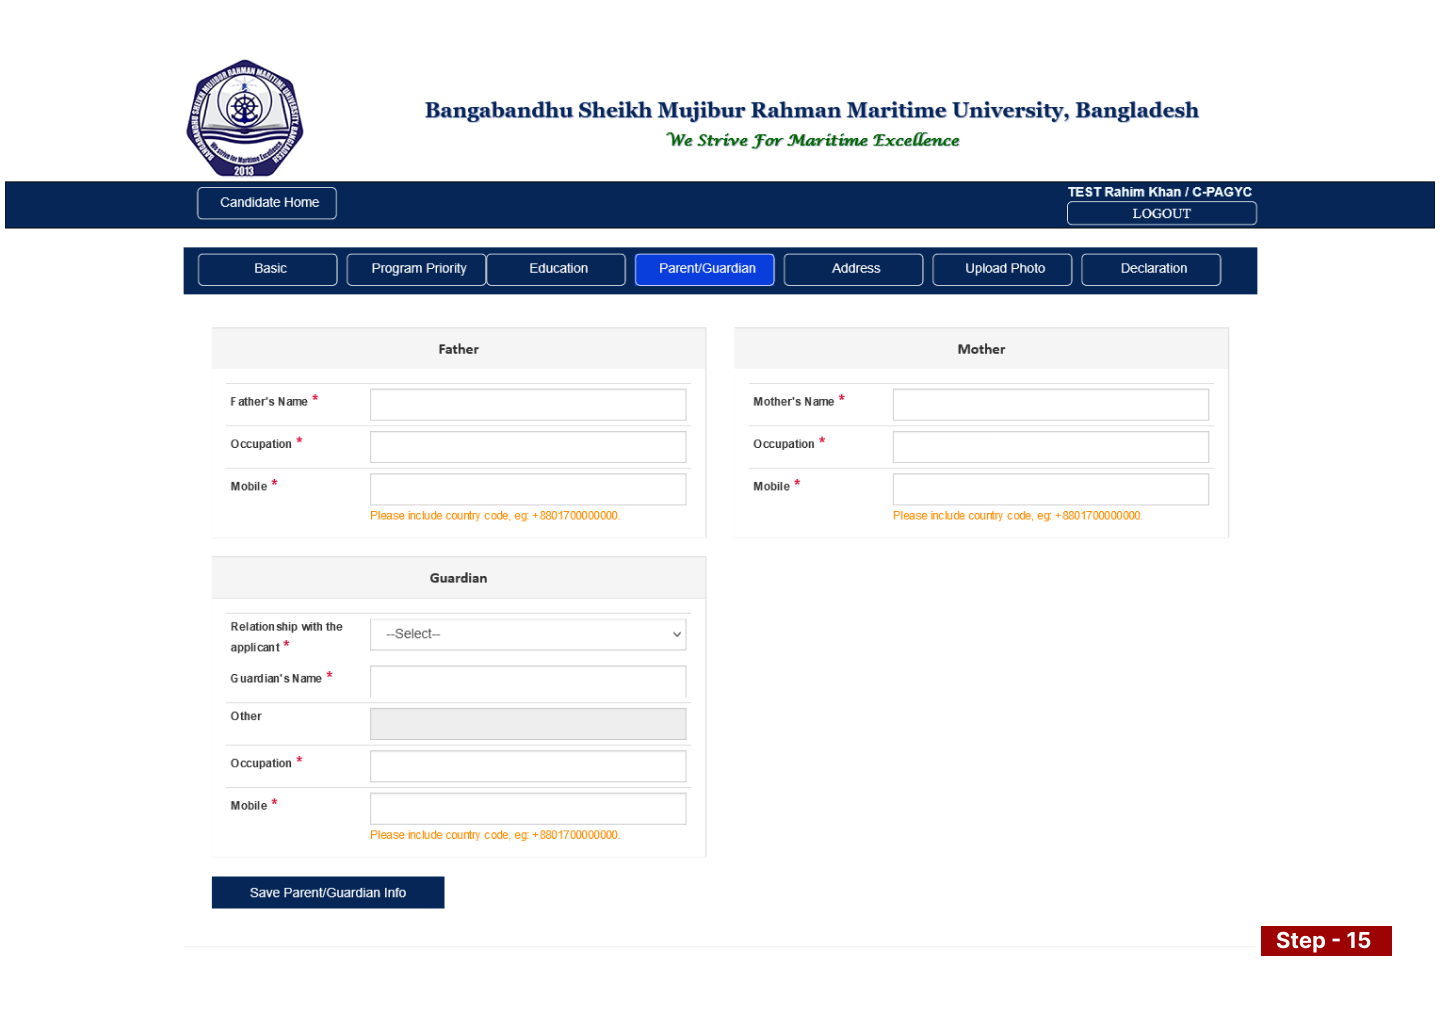Expand the Relationship with the applicant dropdown
1440x1024 pixels.
[x=528, y=634]
